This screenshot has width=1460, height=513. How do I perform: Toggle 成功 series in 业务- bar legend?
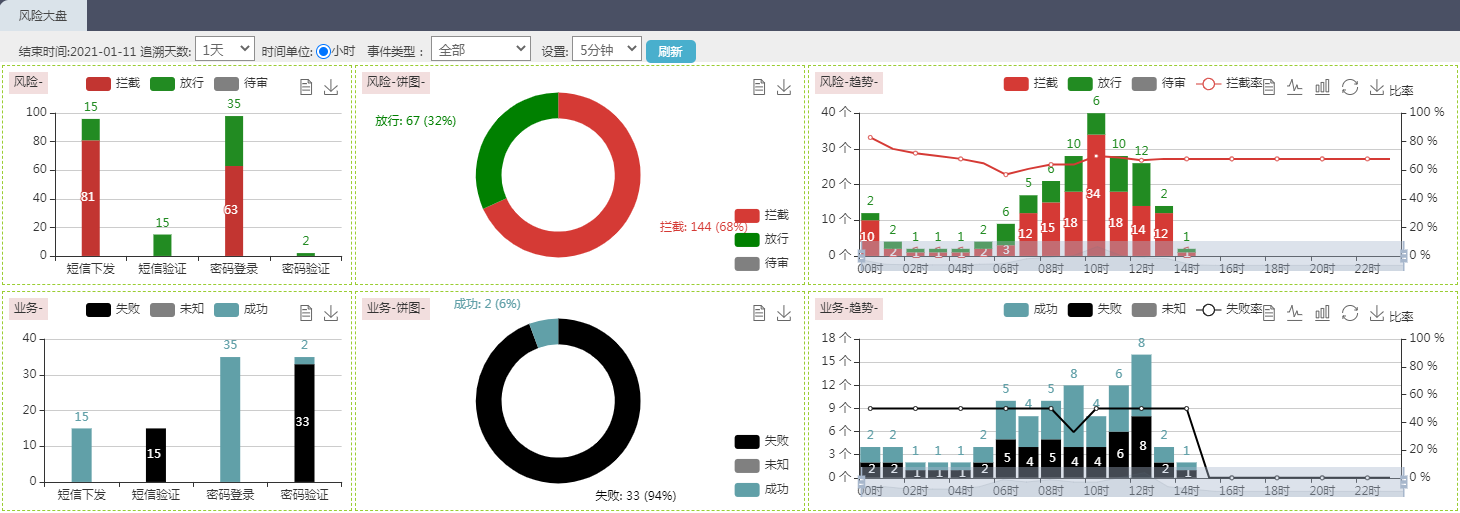click(241, 309)
